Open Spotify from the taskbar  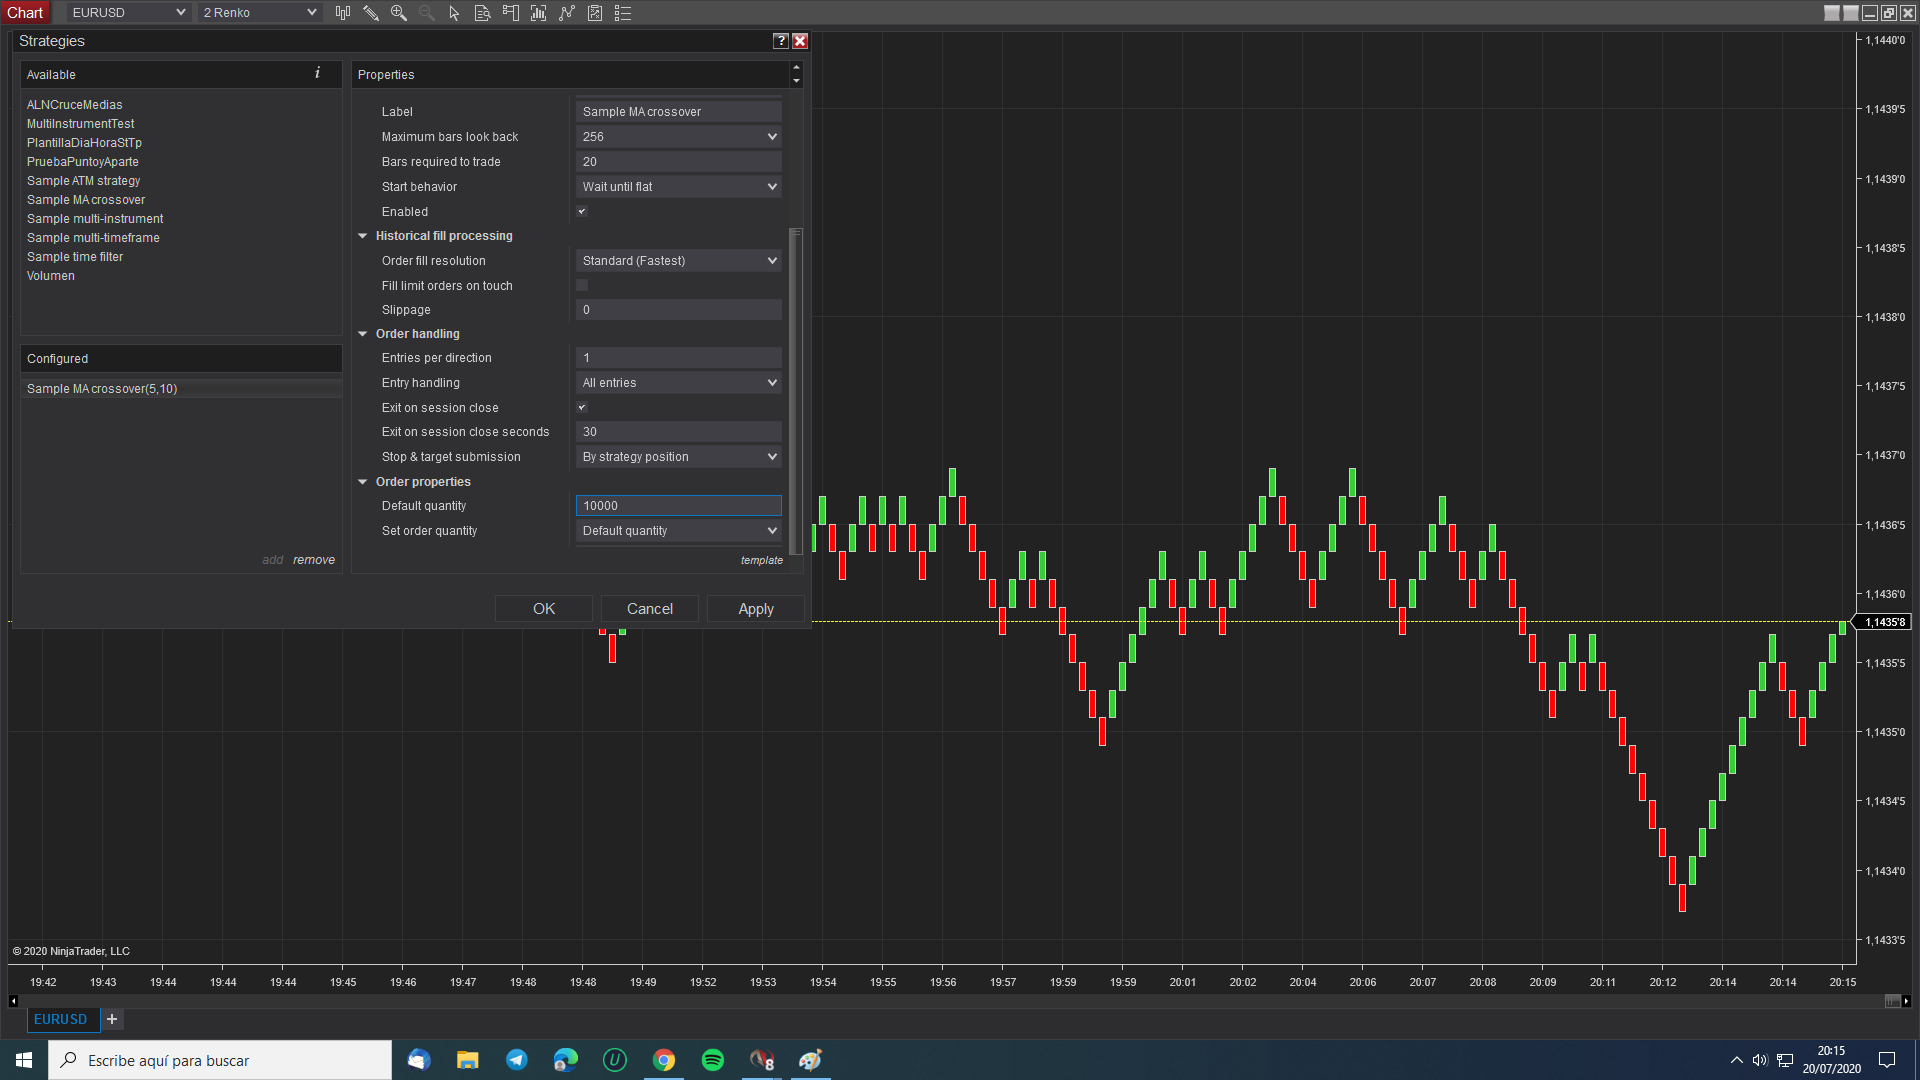713,1060
